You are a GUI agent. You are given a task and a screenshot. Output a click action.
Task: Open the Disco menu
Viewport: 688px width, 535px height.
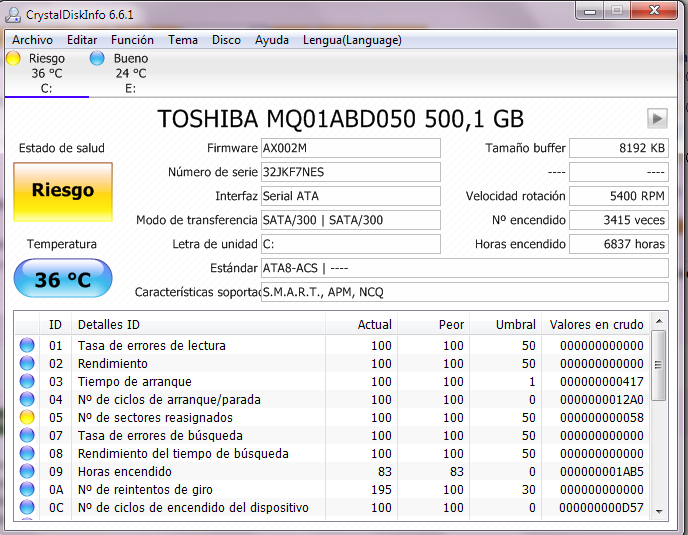(x=226, y=40)
